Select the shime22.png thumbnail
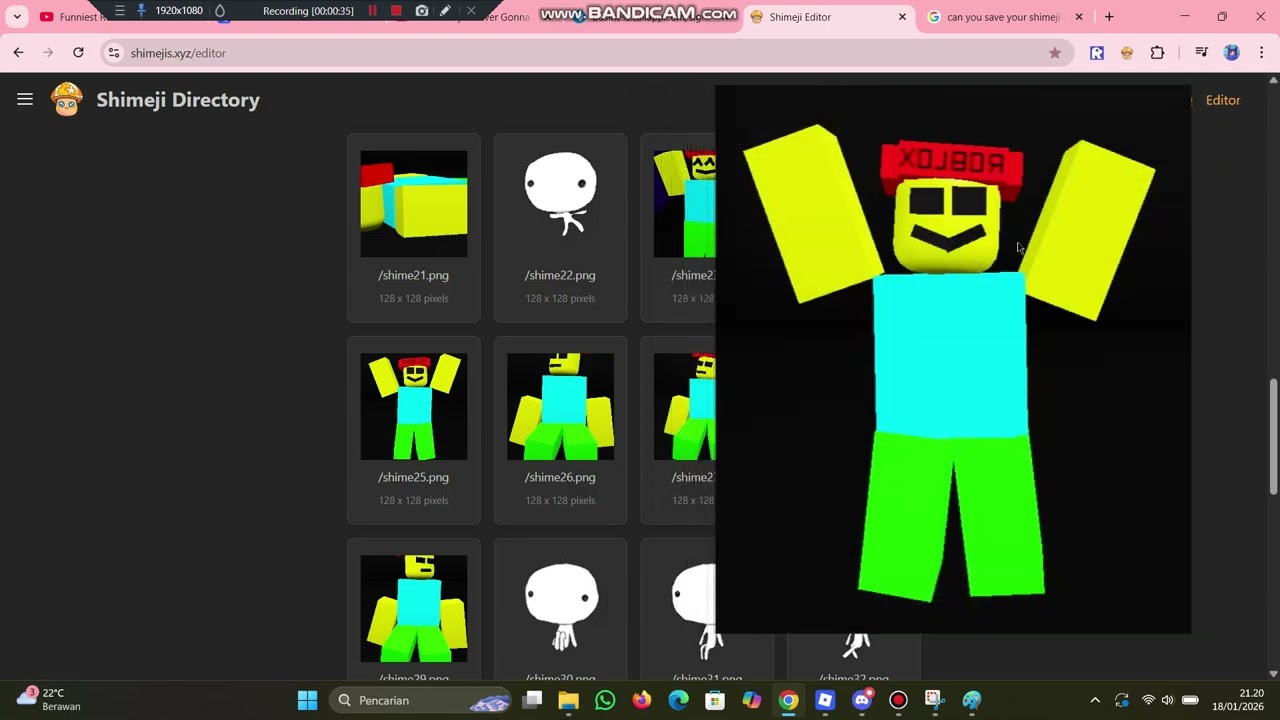The width and height of the screenshot is (1280, 720). (560, 204)
